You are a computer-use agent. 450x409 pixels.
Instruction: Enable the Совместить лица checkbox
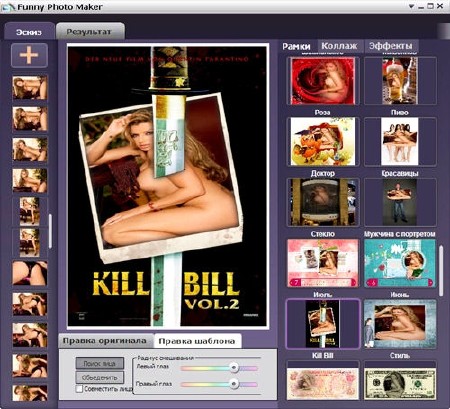tap(79, 389)
